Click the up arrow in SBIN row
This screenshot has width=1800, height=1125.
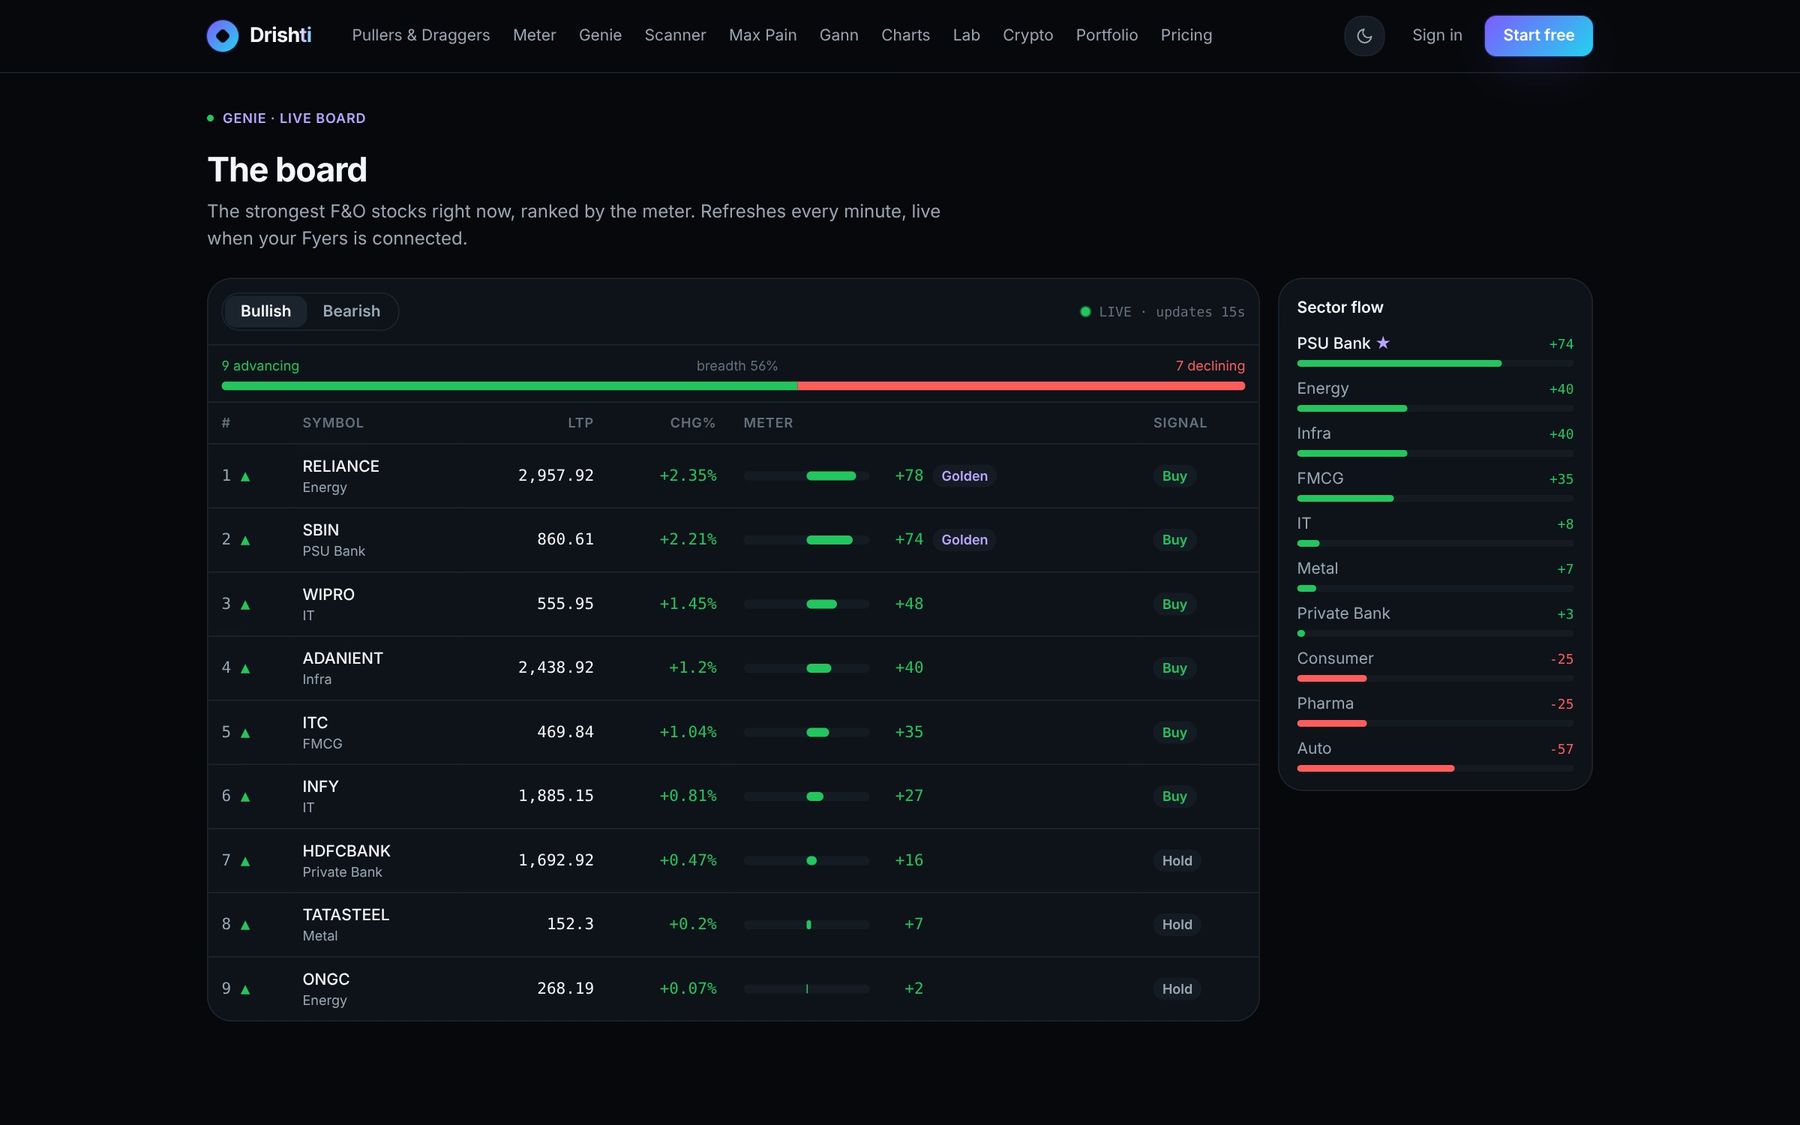[x=245, y=541]
